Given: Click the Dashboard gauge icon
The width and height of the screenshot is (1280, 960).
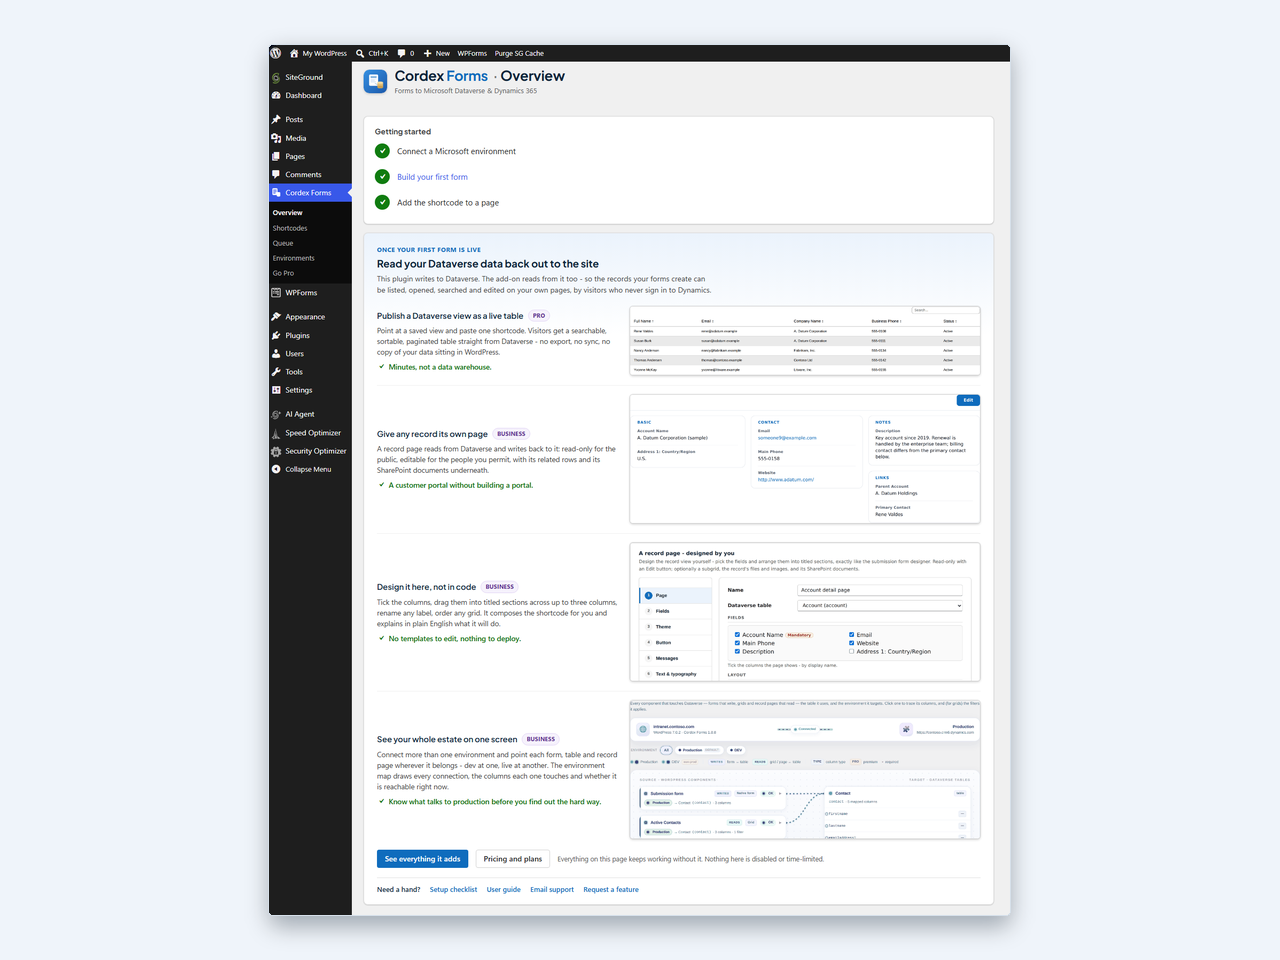Looking at the screenshot, I should tap(276, 95).
